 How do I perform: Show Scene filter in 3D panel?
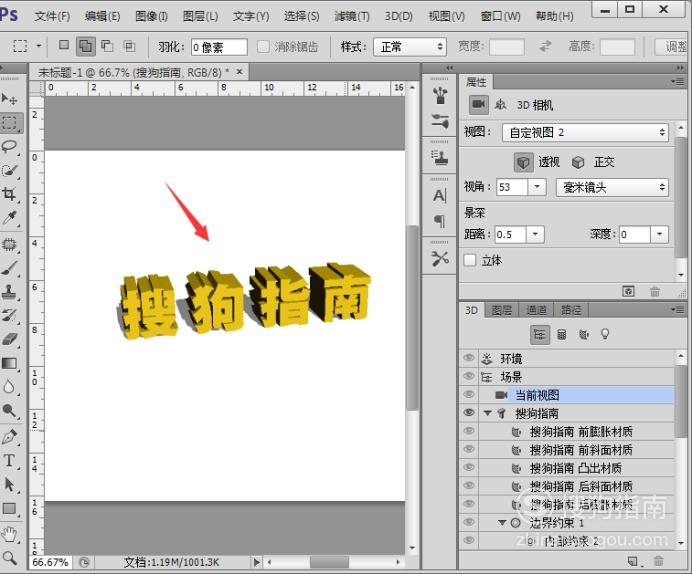(540, 334)
